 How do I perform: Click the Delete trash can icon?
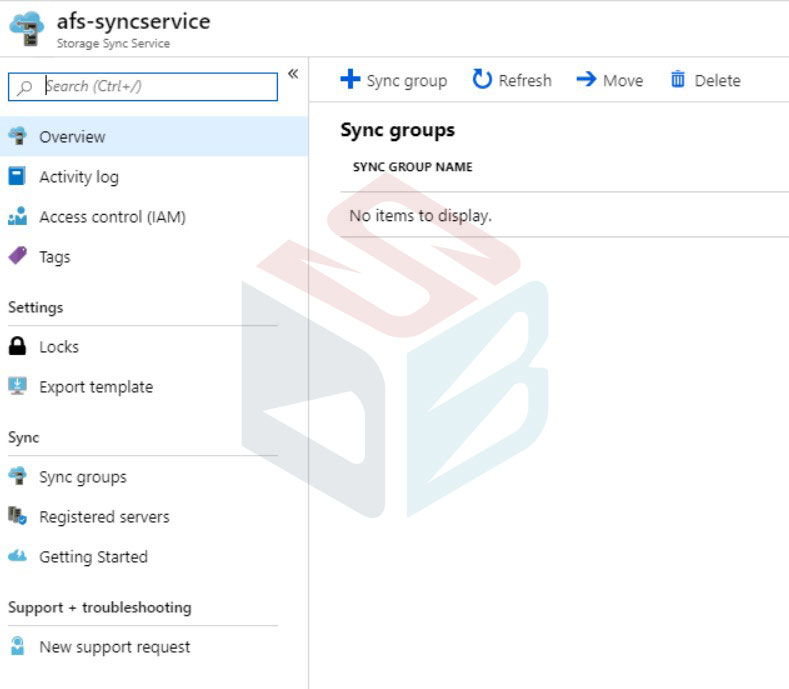pyautogui.click(x=678, y=79)
